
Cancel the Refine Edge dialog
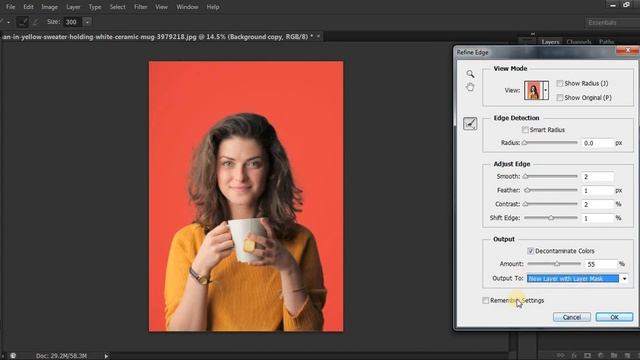pos(571,317)
